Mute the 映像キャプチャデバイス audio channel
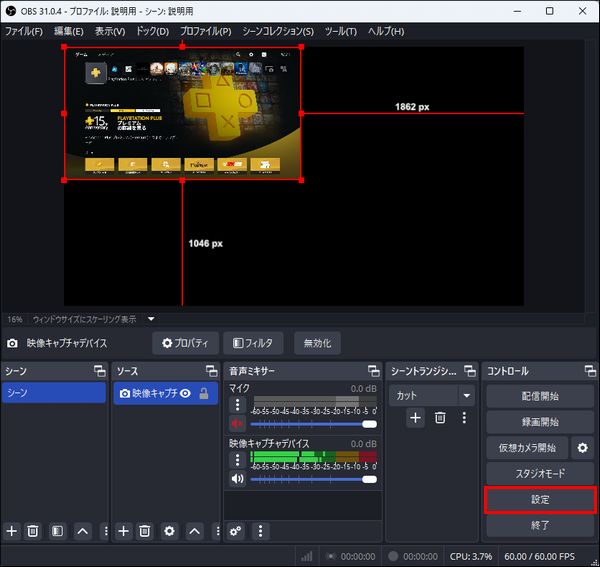The height and width of the screenshot is (567, 600). (x=237, y=479)
